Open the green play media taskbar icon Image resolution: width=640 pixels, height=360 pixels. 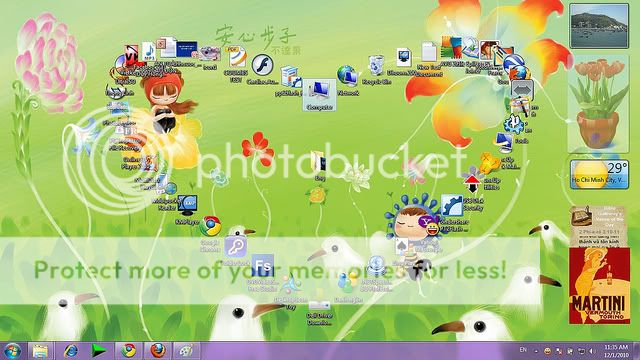tap(98, 351)
